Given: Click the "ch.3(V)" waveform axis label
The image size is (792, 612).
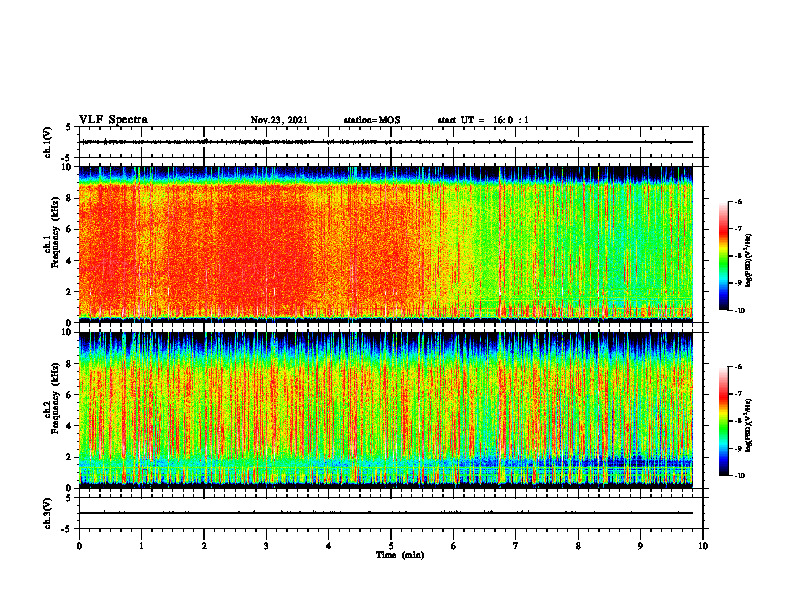Looking at the screenshot, I should [48, 513].
